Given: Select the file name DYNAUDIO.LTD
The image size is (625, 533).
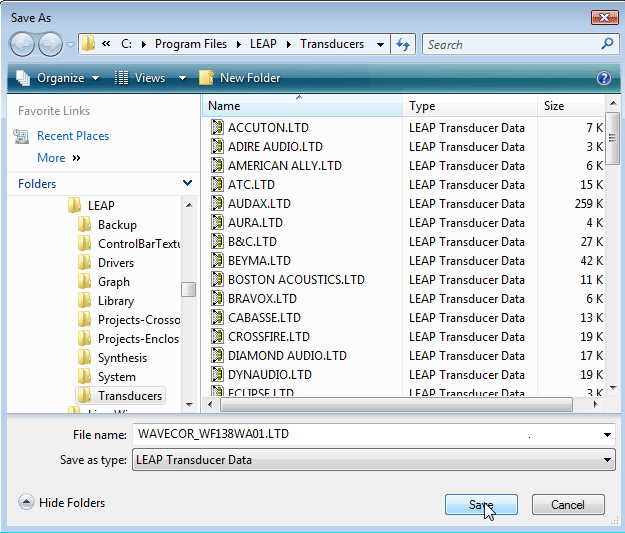Looking at the screenshot, I should (x=269, y=375).
